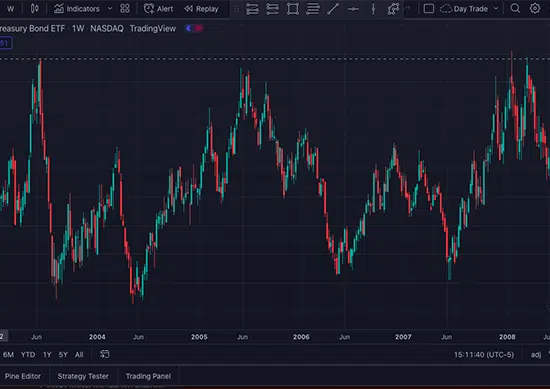Select the Rectangle drawing tool
Viewport: 550px width, 389px height.
[293, 9]
